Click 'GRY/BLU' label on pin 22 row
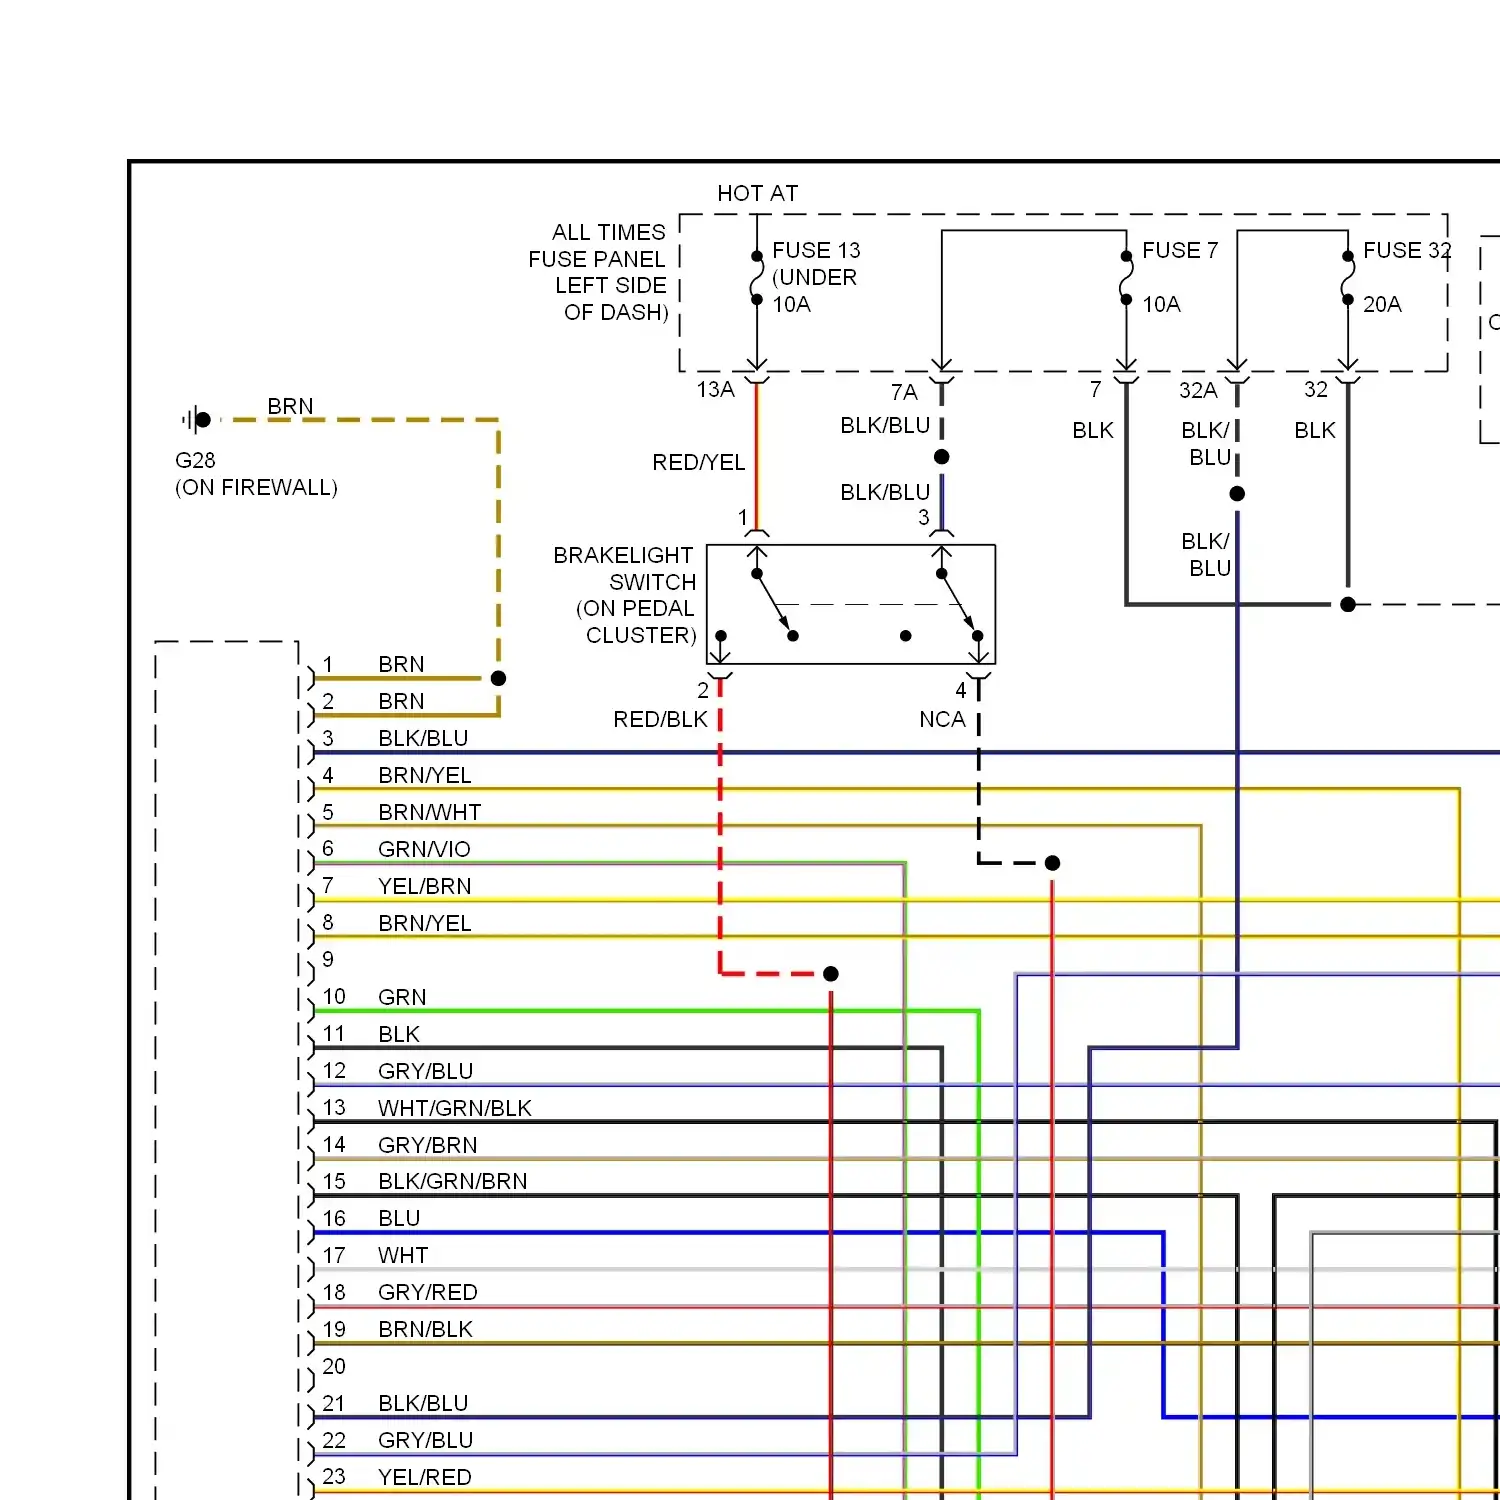This screenshot has height=1500, width=1500. (425, 1440)
